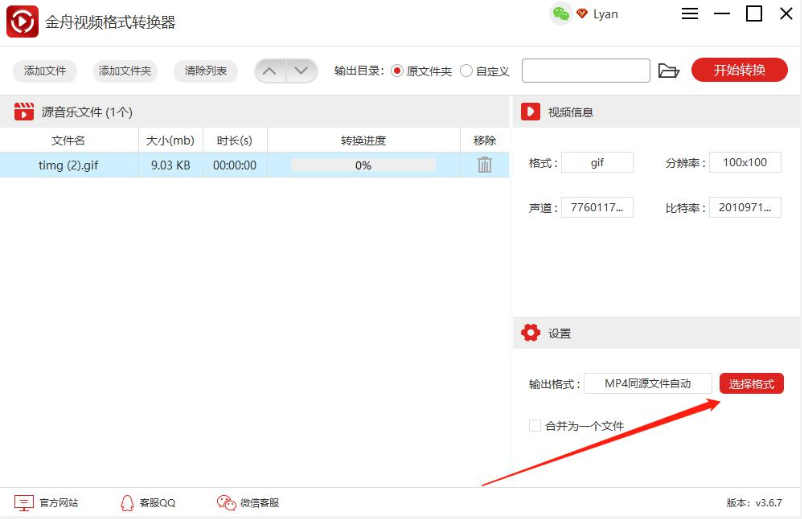Select the 自定义 output directory option

pos(466,71)
